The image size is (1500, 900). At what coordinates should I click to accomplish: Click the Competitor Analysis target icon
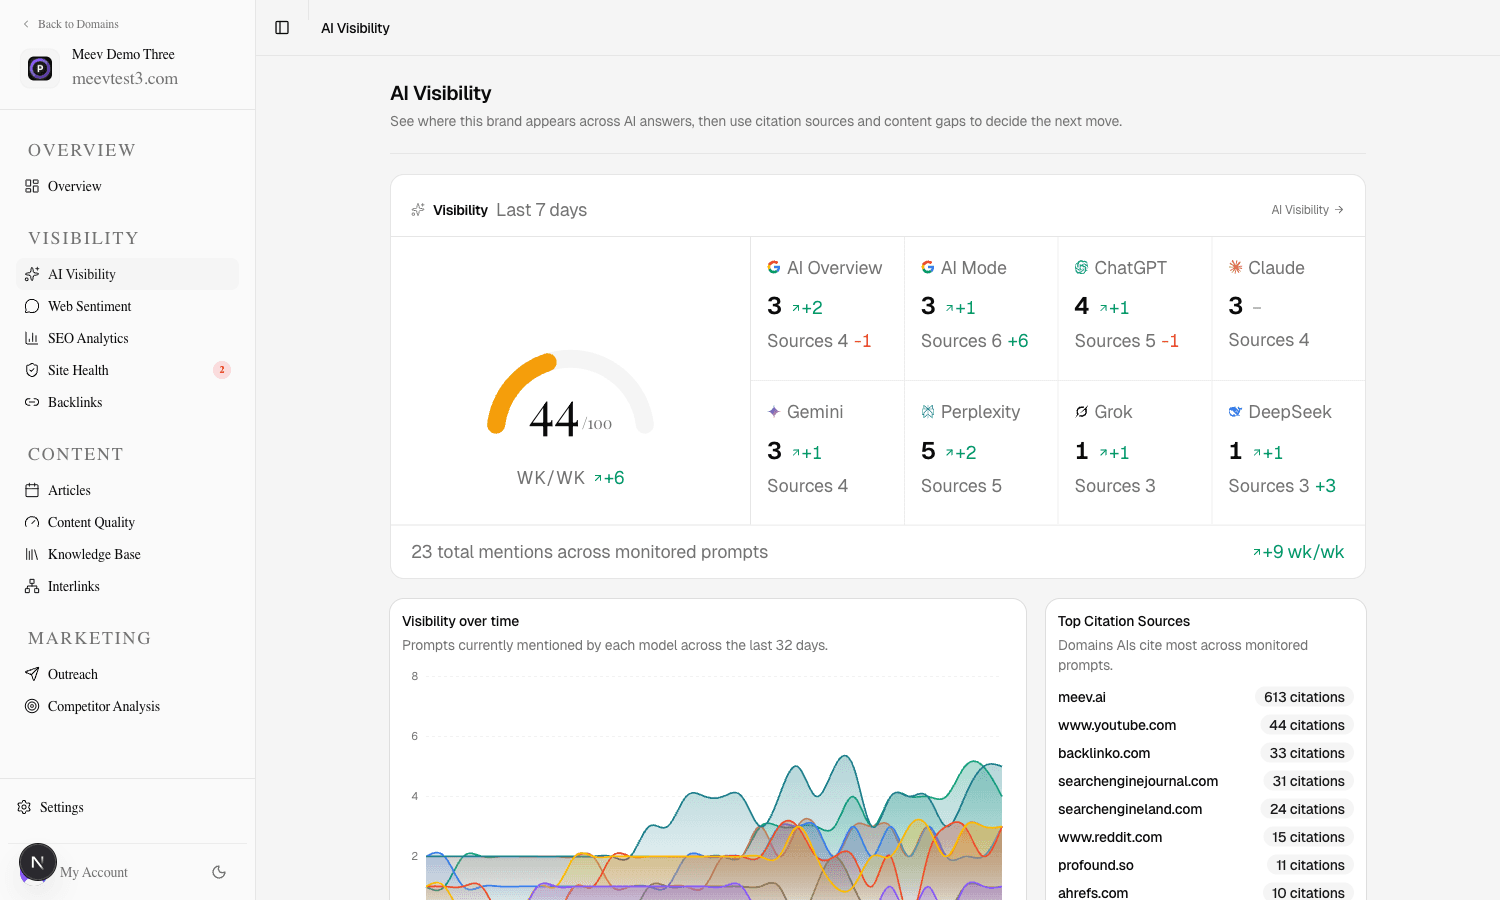[x=32, y=706]
